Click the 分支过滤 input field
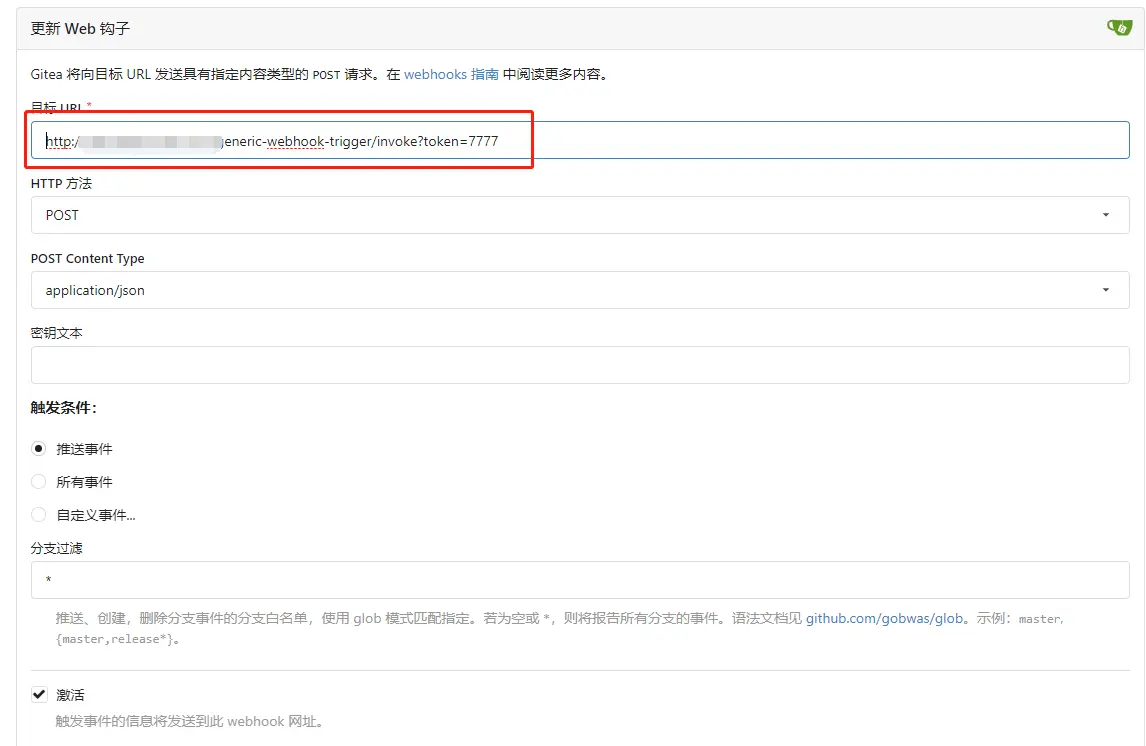The image size is (1146, 746). tap(580, 580)
